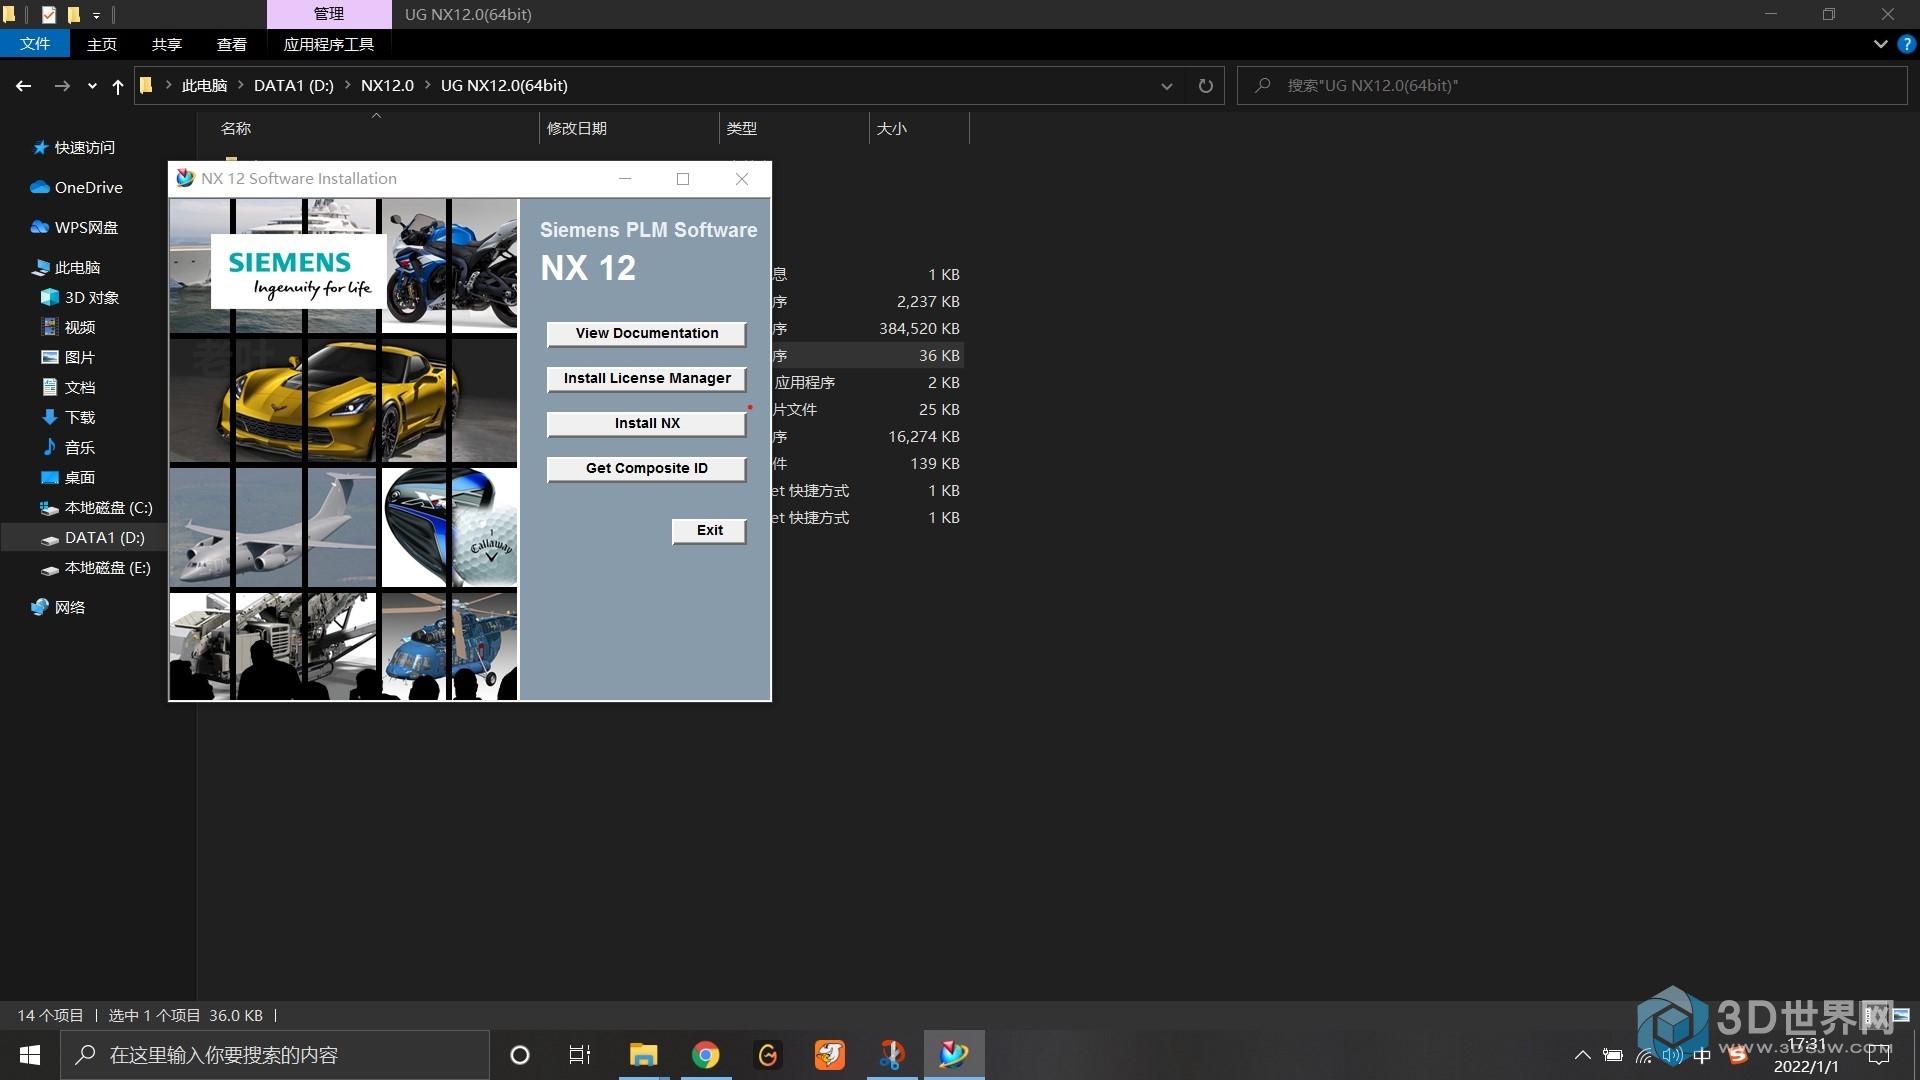Expand breadcrumb chevron after 此电脑
1920x1080 pixels.
pyautogui.click(x=241, y=86)
